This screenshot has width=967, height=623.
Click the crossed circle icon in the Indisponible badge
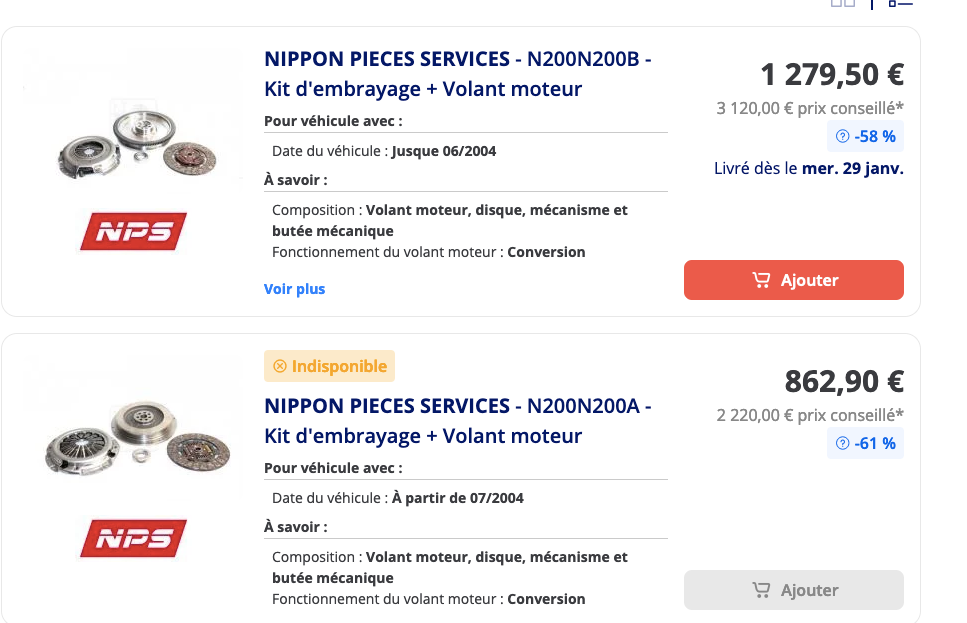click(280, 366)
